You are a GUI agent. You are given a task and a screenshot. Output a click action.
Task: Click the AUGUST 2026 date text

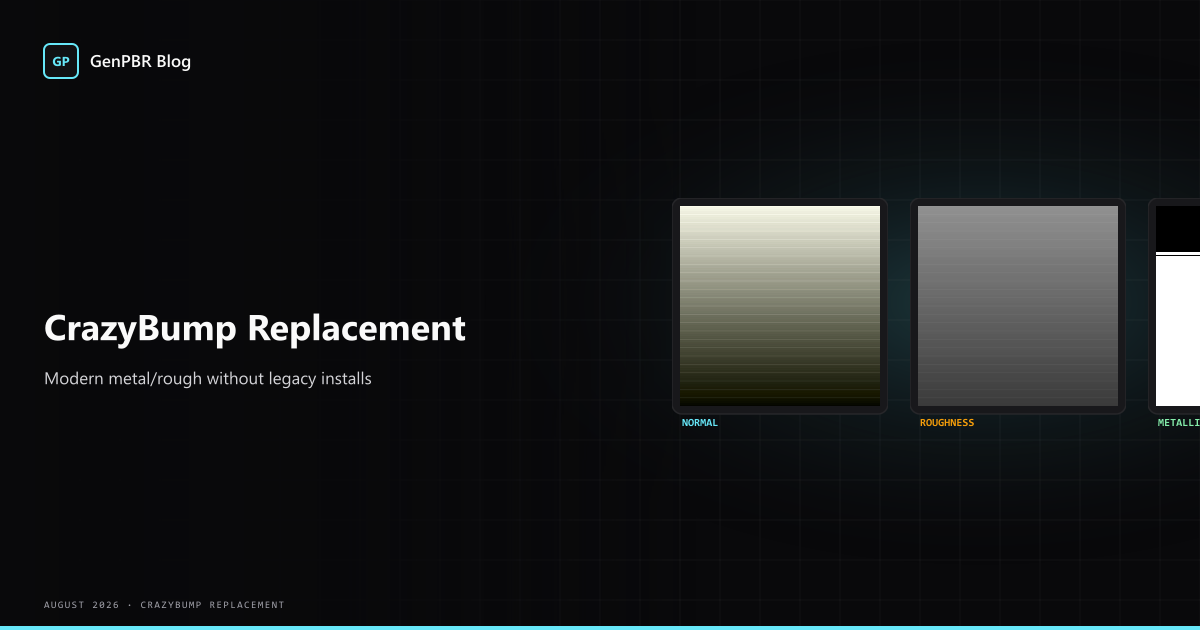pyautogui.click(x=81, y=605)
